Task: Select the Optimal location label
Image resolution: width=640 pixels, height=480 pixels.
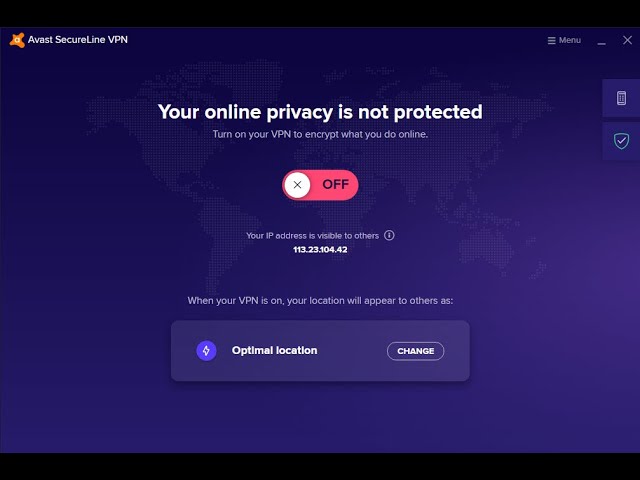Action: point(274,350)
